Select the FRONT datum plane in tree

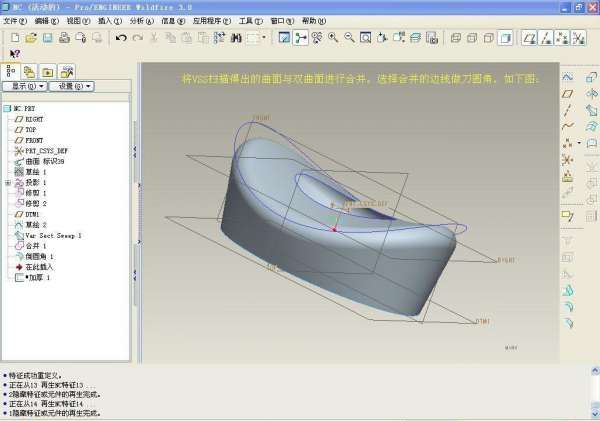point(29,140)
